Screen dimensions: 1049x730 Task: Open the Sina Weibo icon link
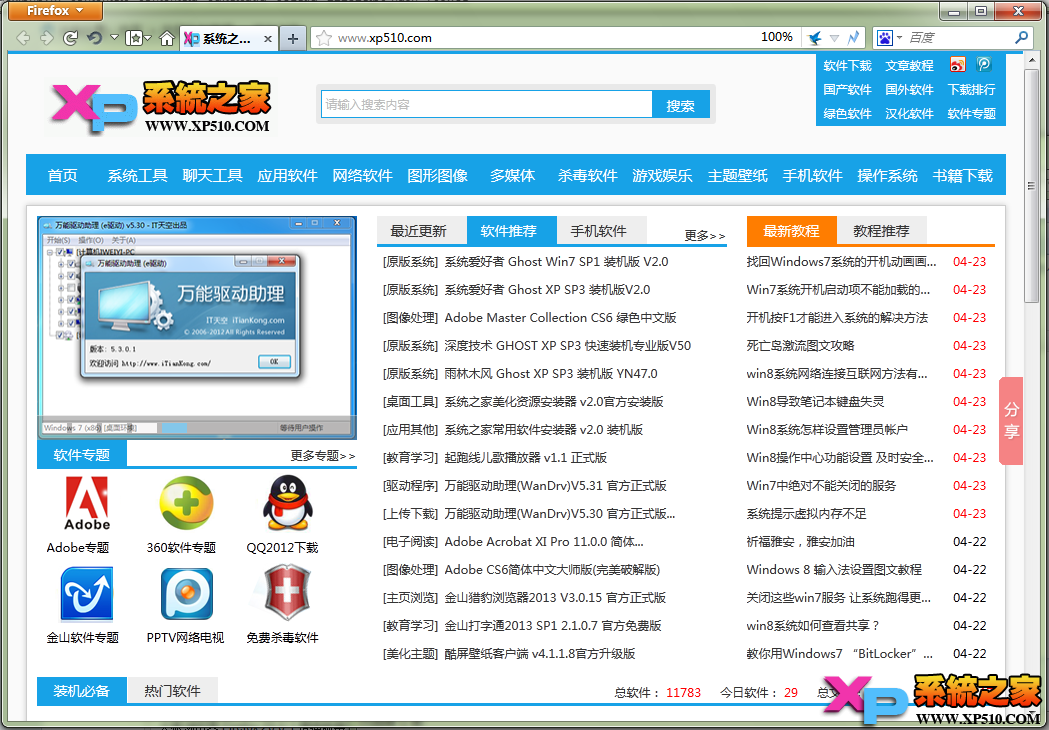click(957, 65)
